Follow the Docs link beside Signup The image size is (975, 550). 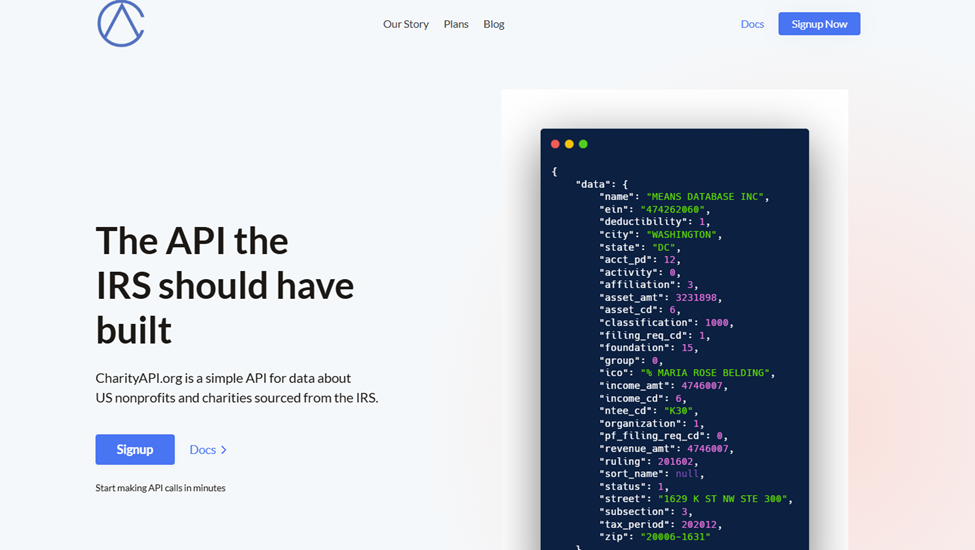coord(208,449)
